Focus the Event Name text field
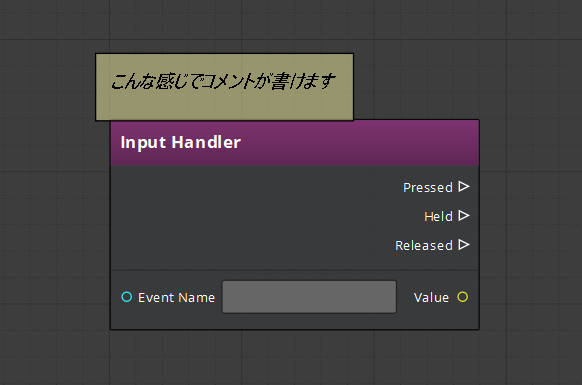The image size is (582, 385). pyautogui.click(x=309, y=297)
